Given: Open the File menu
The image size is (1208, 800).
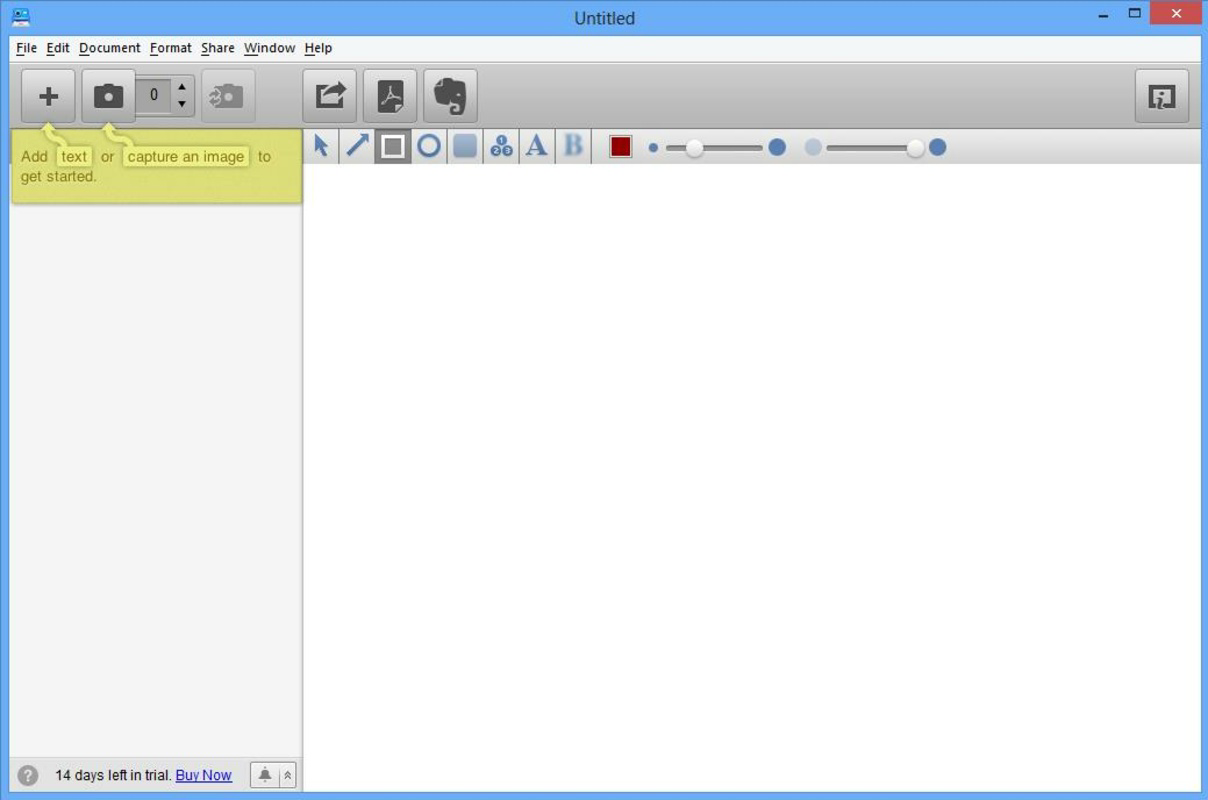Looking at the screenshot, I should coord(26,48).
